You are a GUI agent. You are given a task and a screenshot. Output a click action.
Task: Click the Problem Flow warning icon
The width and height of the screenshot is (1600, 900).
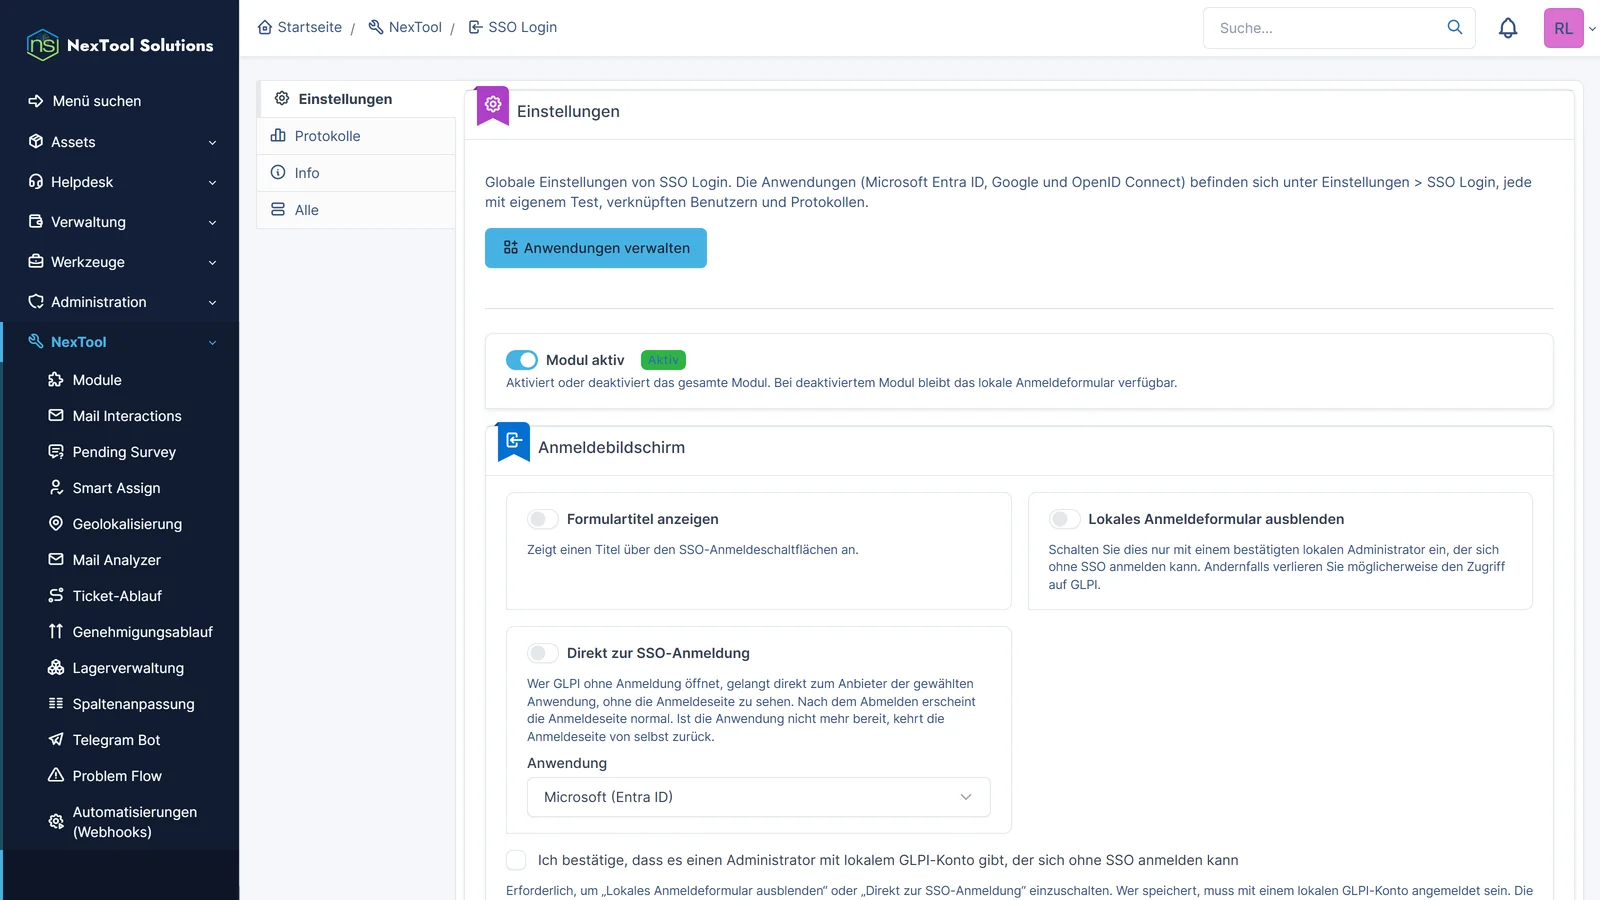point(56,775)
